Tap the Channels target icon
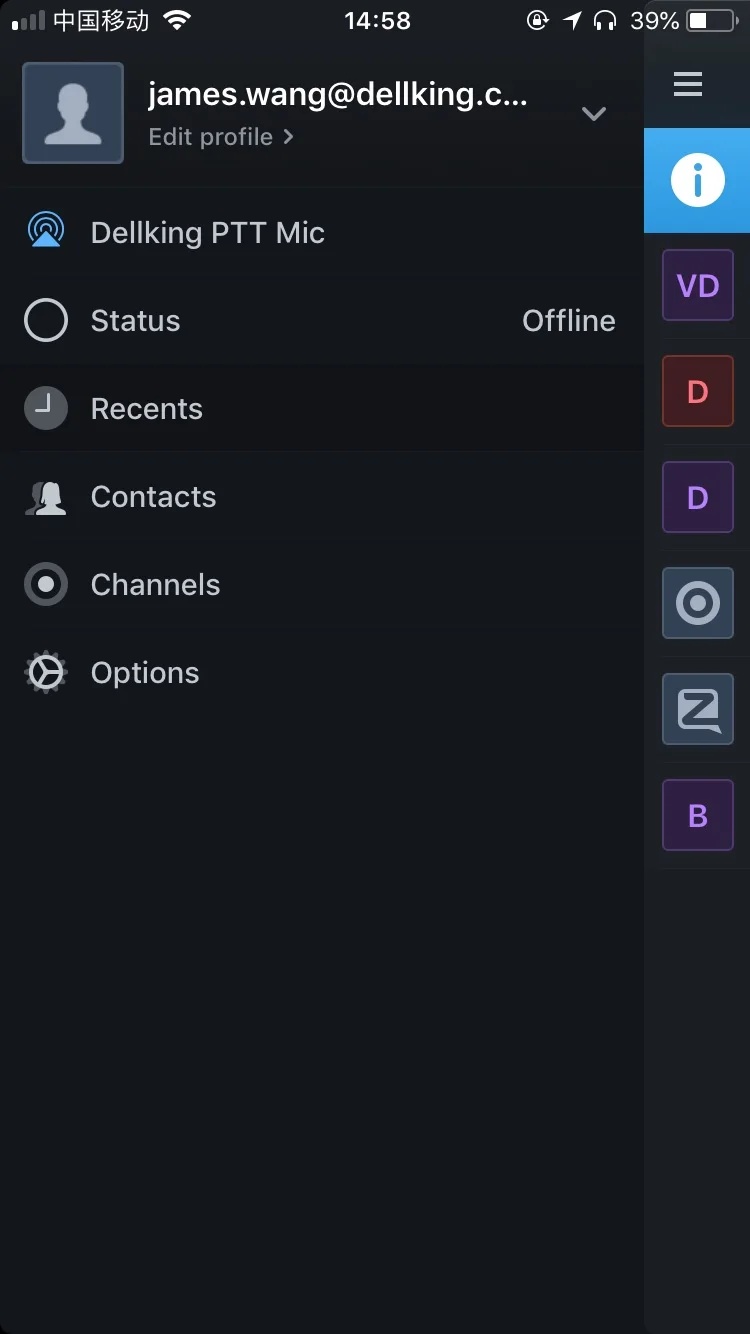 [x=46, y=585]
